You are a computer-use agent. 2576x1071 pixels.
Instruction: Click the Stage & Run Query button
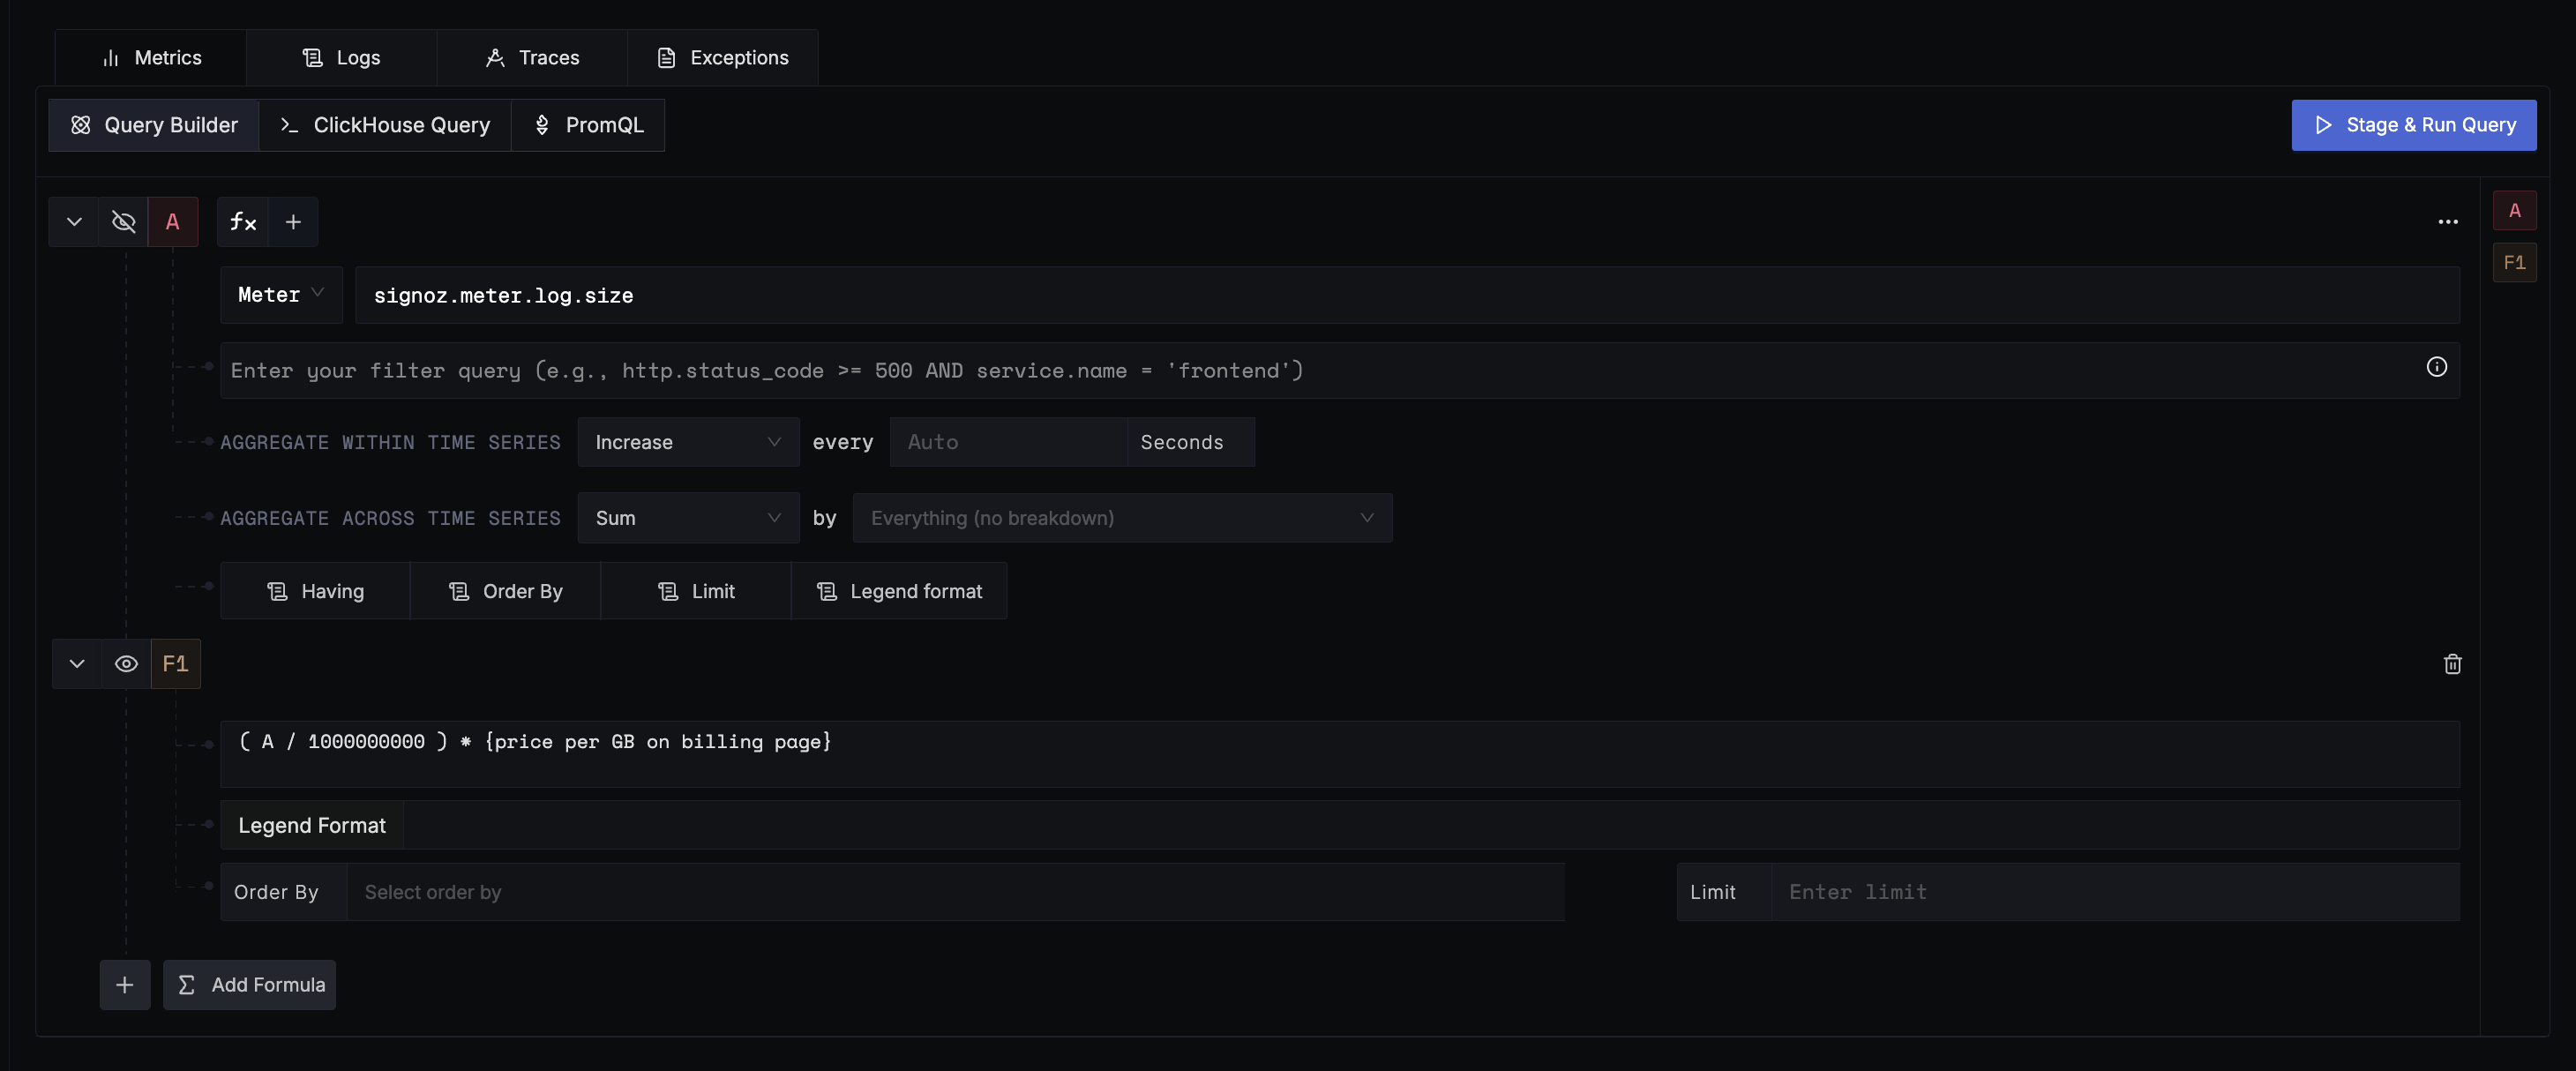pyautogui.click(x=2413, y=125)
